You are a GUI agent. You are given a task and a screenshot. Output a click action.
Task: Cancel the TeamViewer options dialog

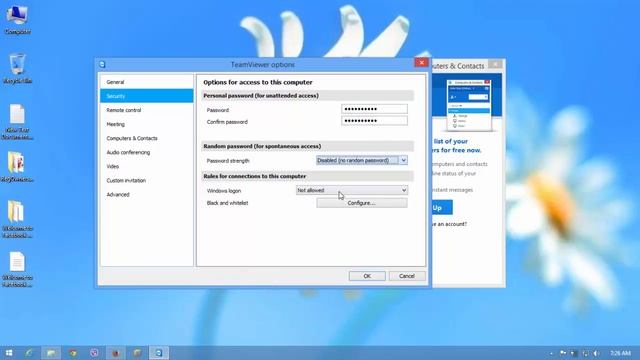pyautogui.click(x=407, y=276)
